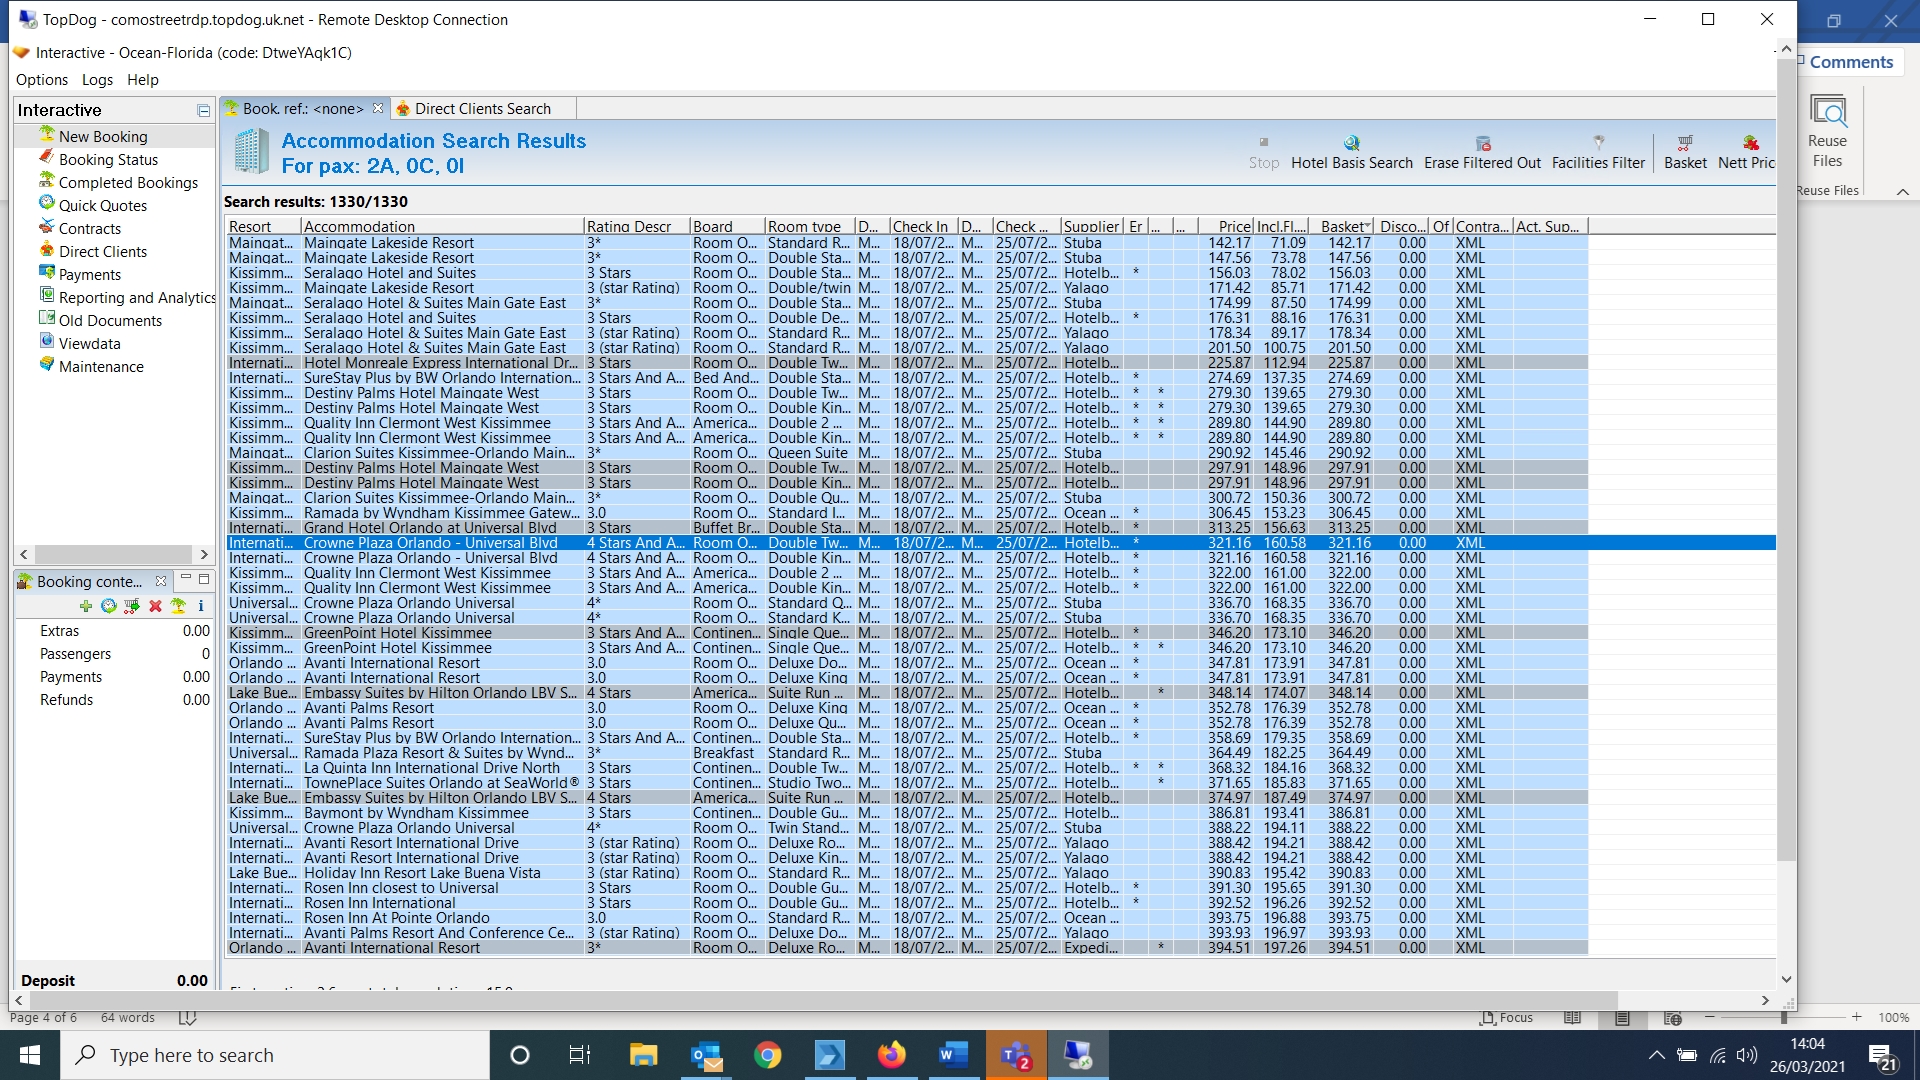
Task: Click the green plus add icon
Action: (86, 606)
